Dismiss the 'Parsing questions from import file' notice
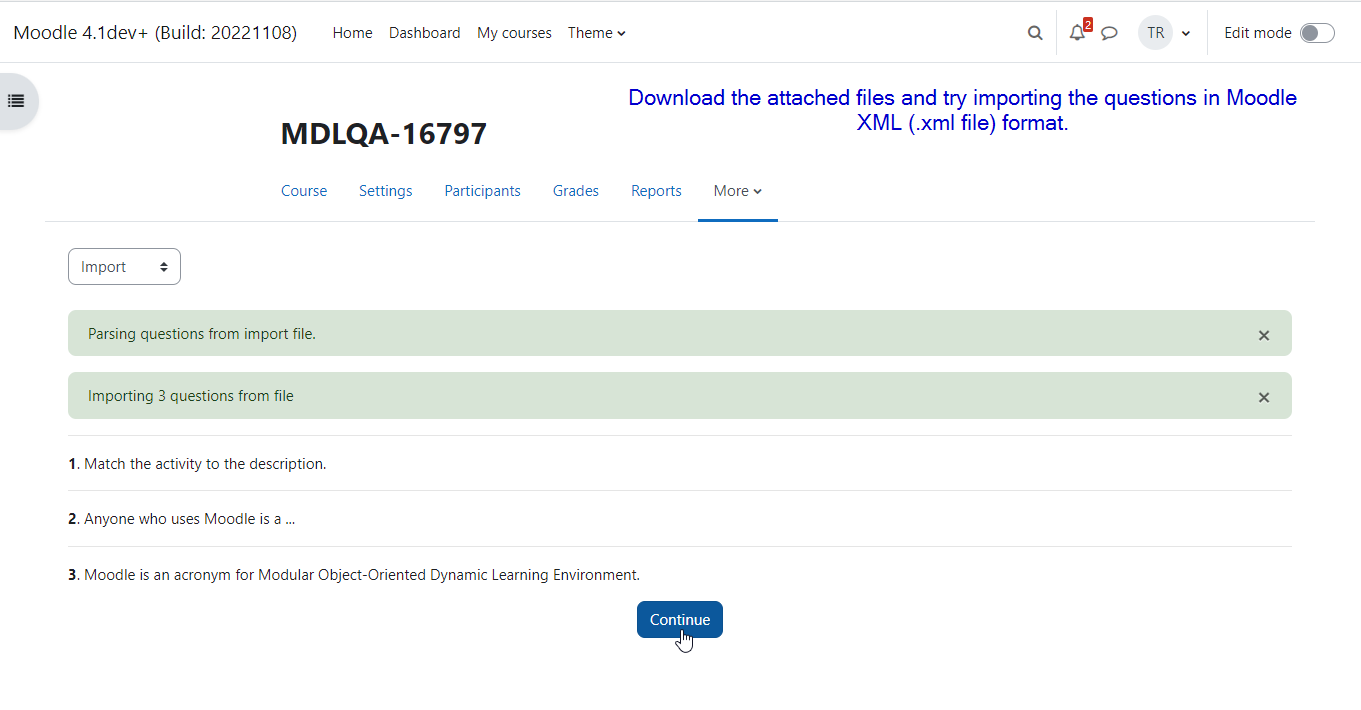 pyautogui.click(x=1264, y=335)
